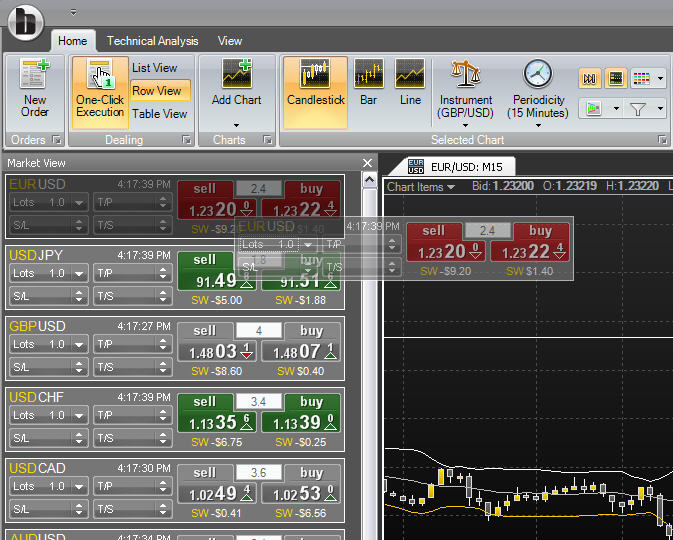This screenshot has width=673, height=540.
Task: Select List View layout
Action: [155, 68]
